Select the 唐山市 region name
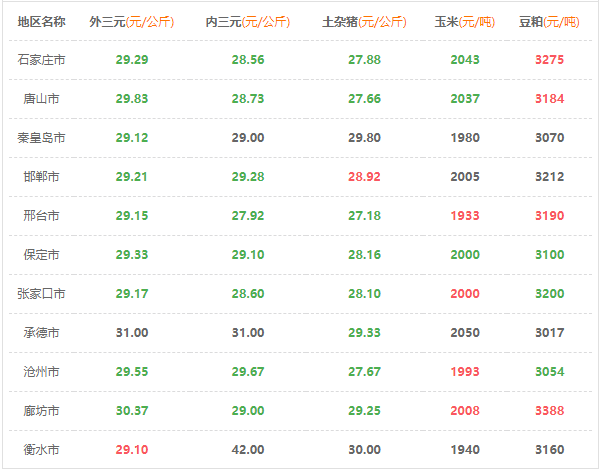603x471 pixels. [42, 99]
